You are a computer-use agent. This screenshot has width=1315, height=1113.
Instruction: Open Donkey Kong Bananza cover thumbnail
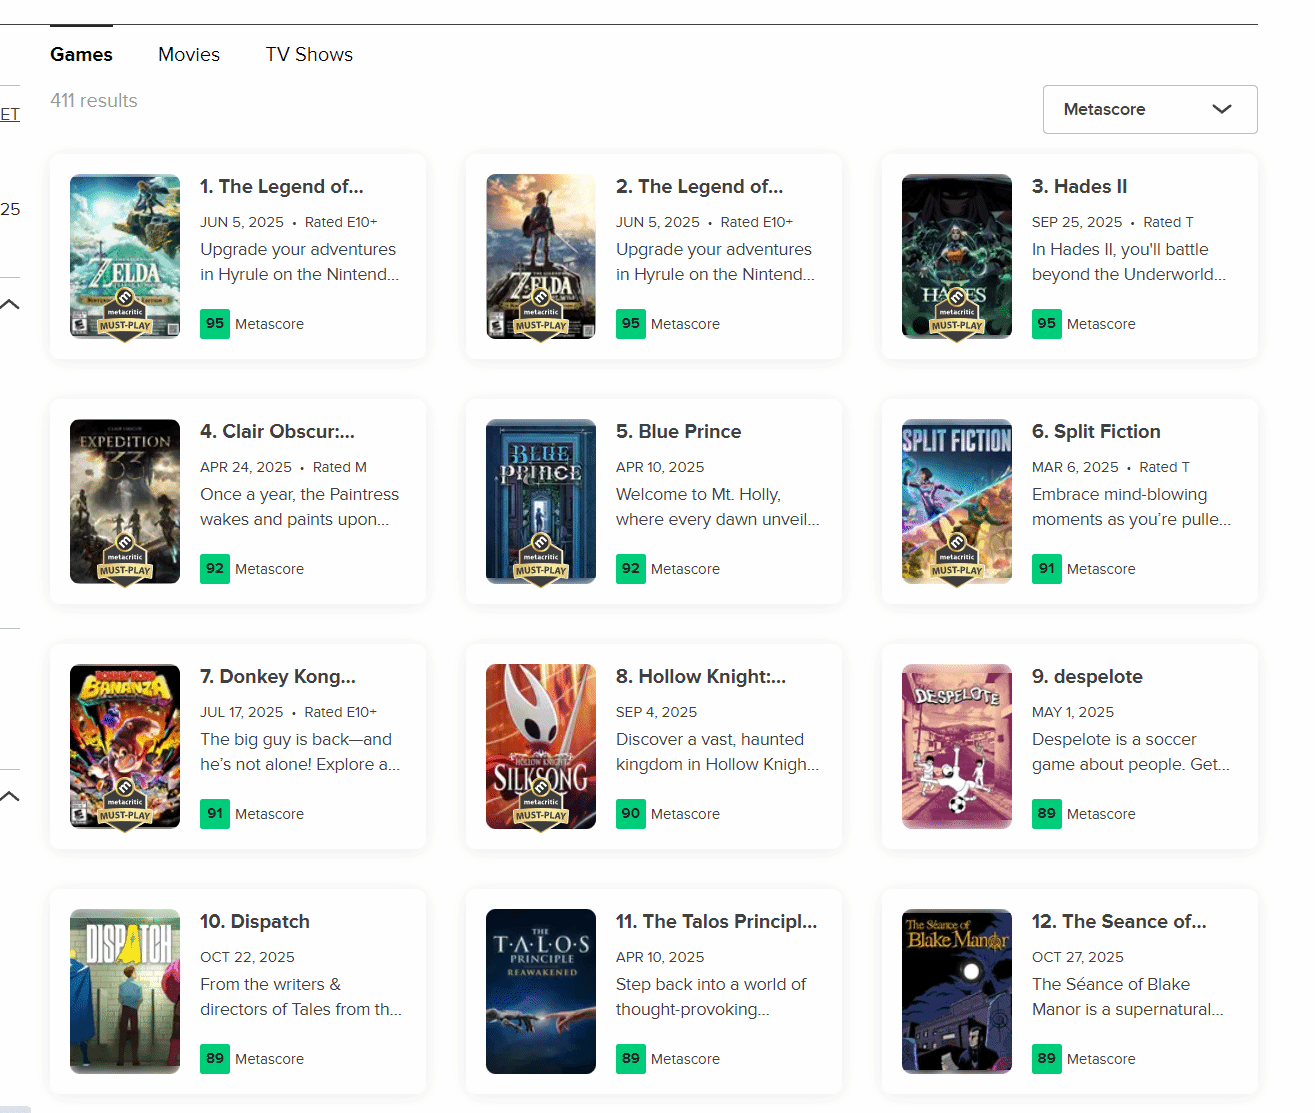point(125,747)
